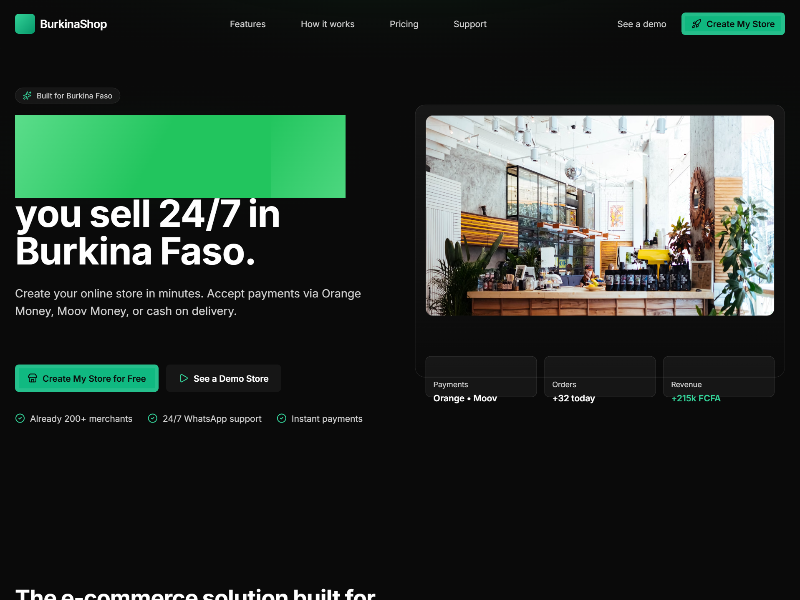Click the Create My Store for Free button

(x=86, y=378)
